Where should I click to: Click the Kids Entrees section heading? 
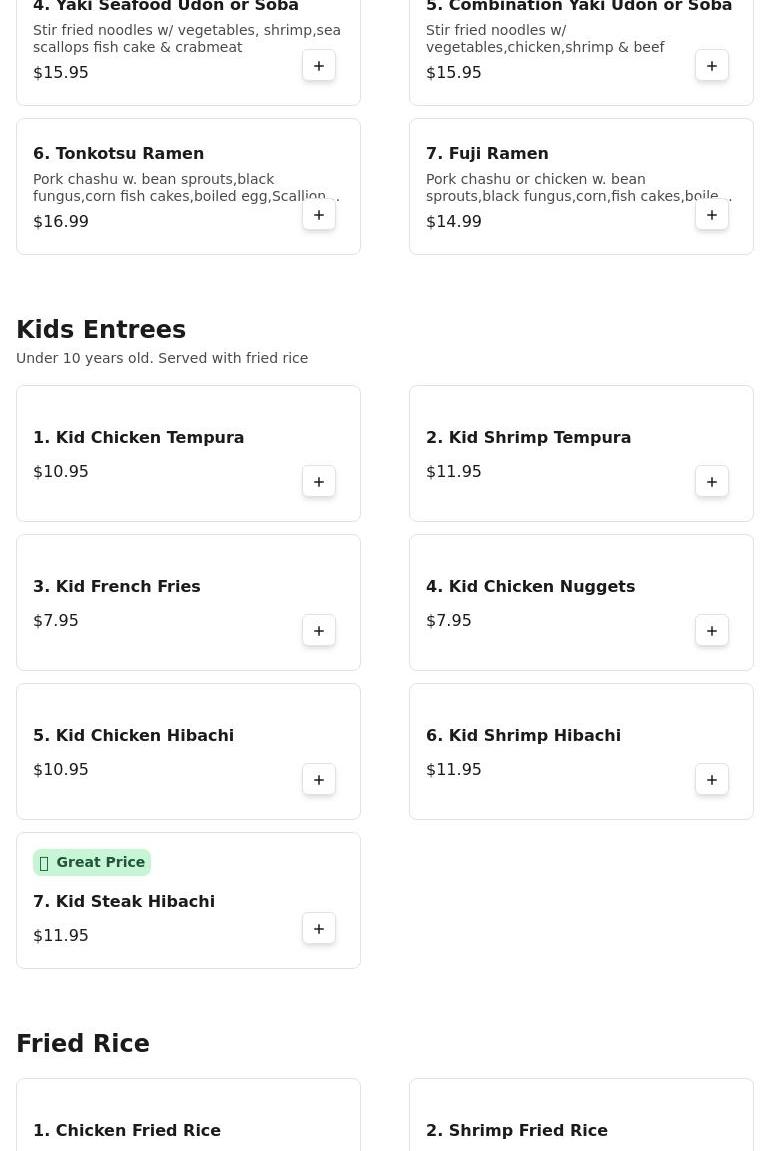[101, 330]
